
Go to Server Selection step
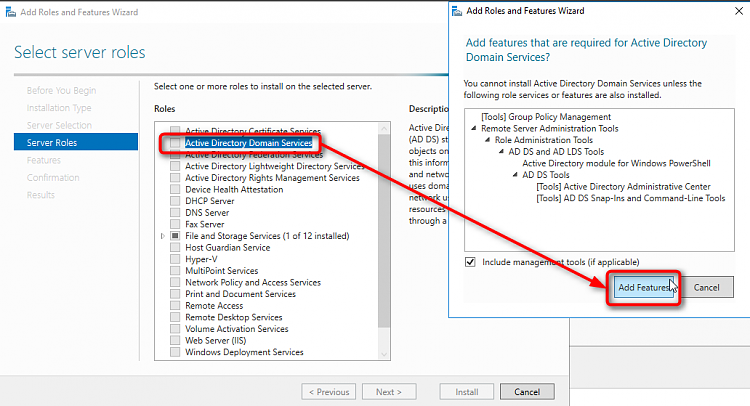pos(59,125)
